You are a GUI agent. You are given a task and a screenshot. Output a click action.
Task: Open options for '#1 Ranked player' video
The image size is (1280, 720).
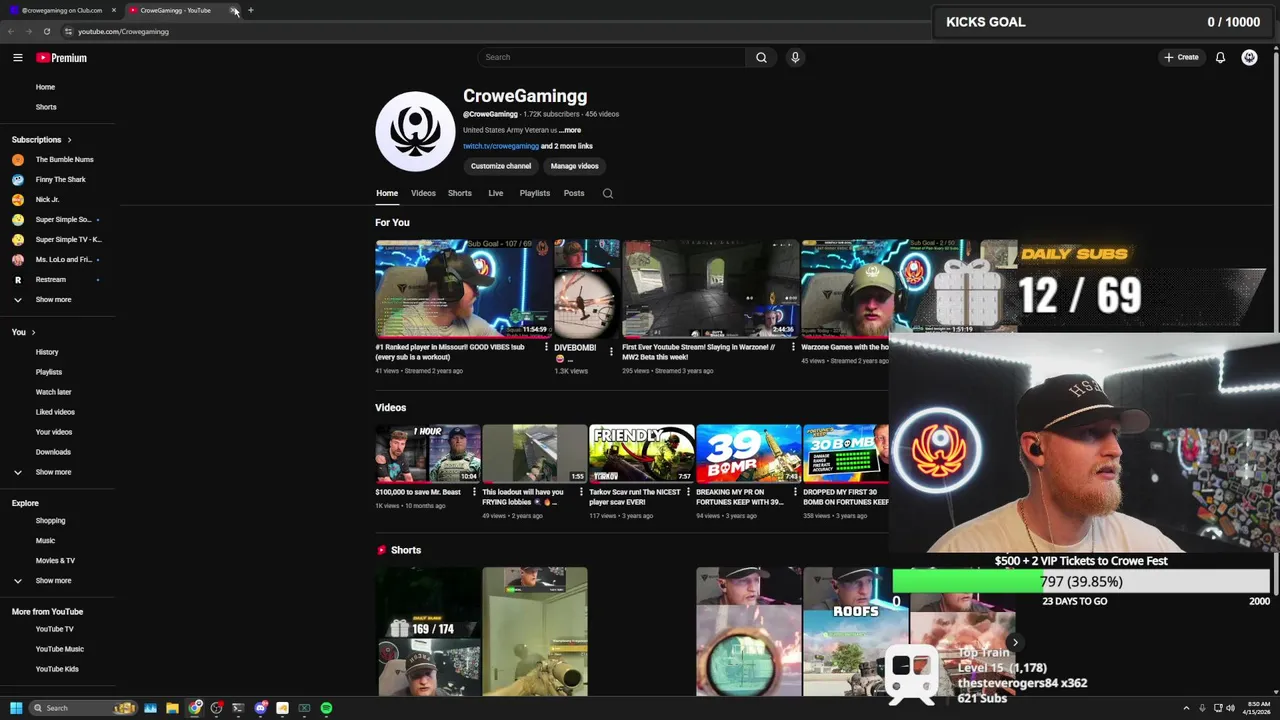(546, 348)
